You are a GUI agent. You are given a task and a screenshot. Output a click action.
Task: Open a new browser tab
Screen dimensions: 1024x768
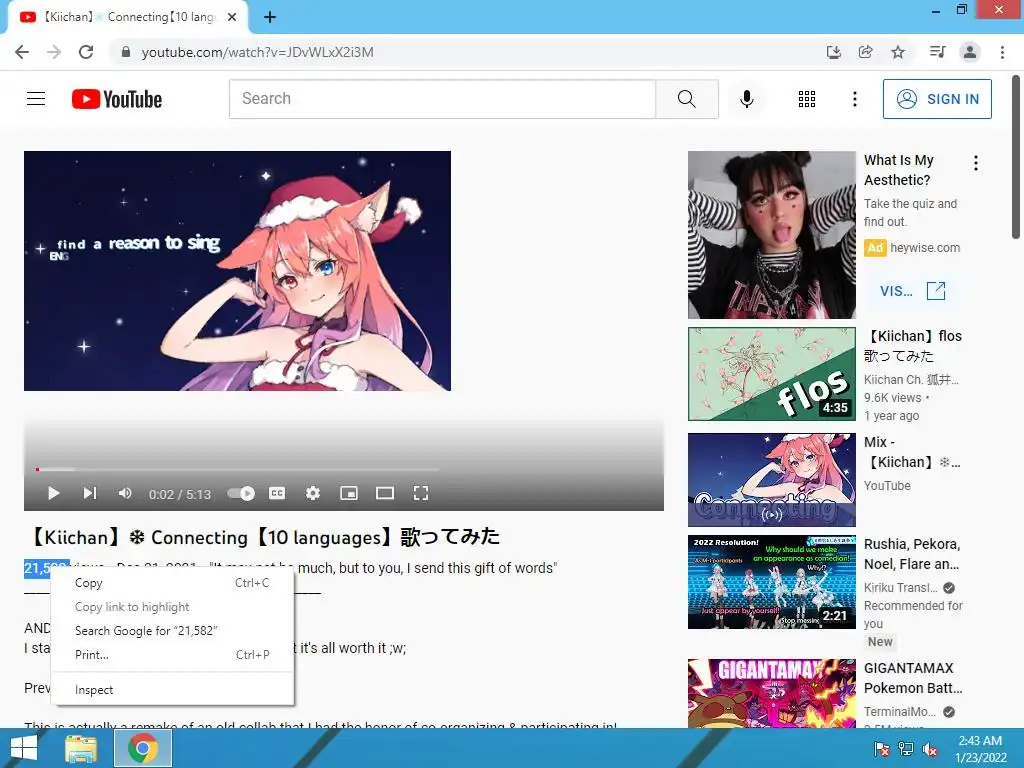pyautogui.click(x=270, y=18)
